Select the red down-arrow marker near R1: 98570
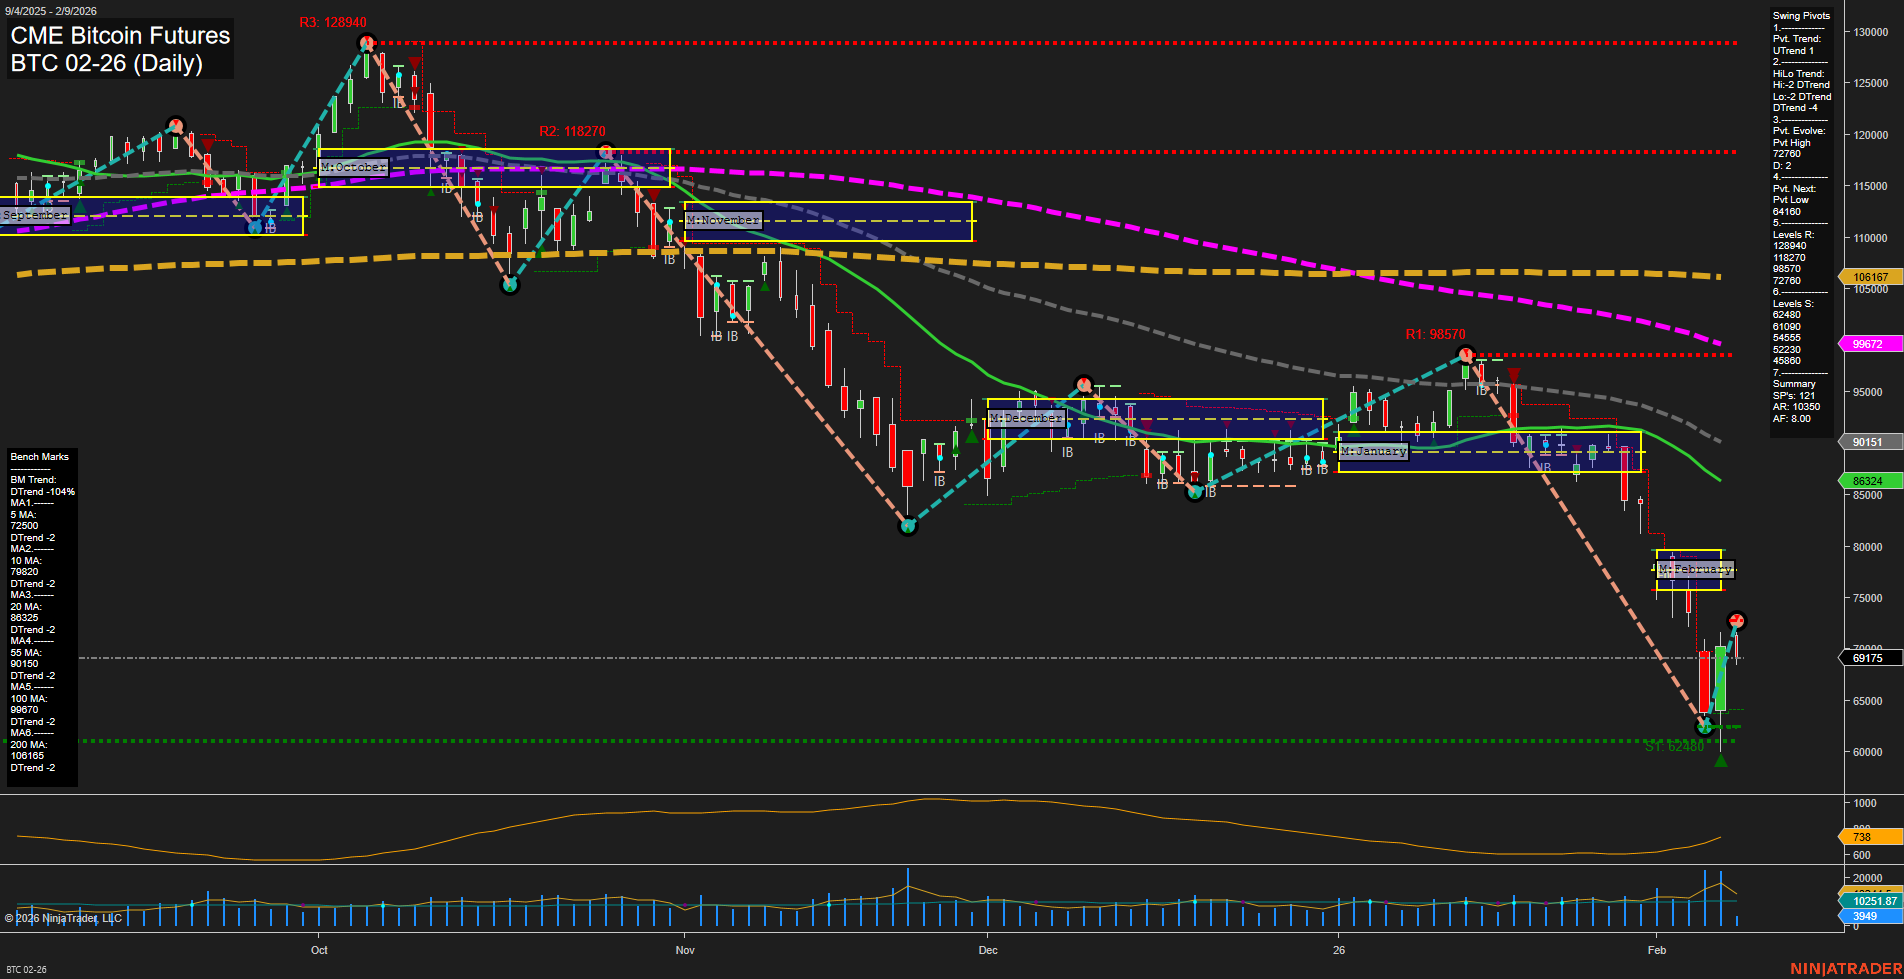The width and height of the screenshot is (1904, 979). 1513,372
